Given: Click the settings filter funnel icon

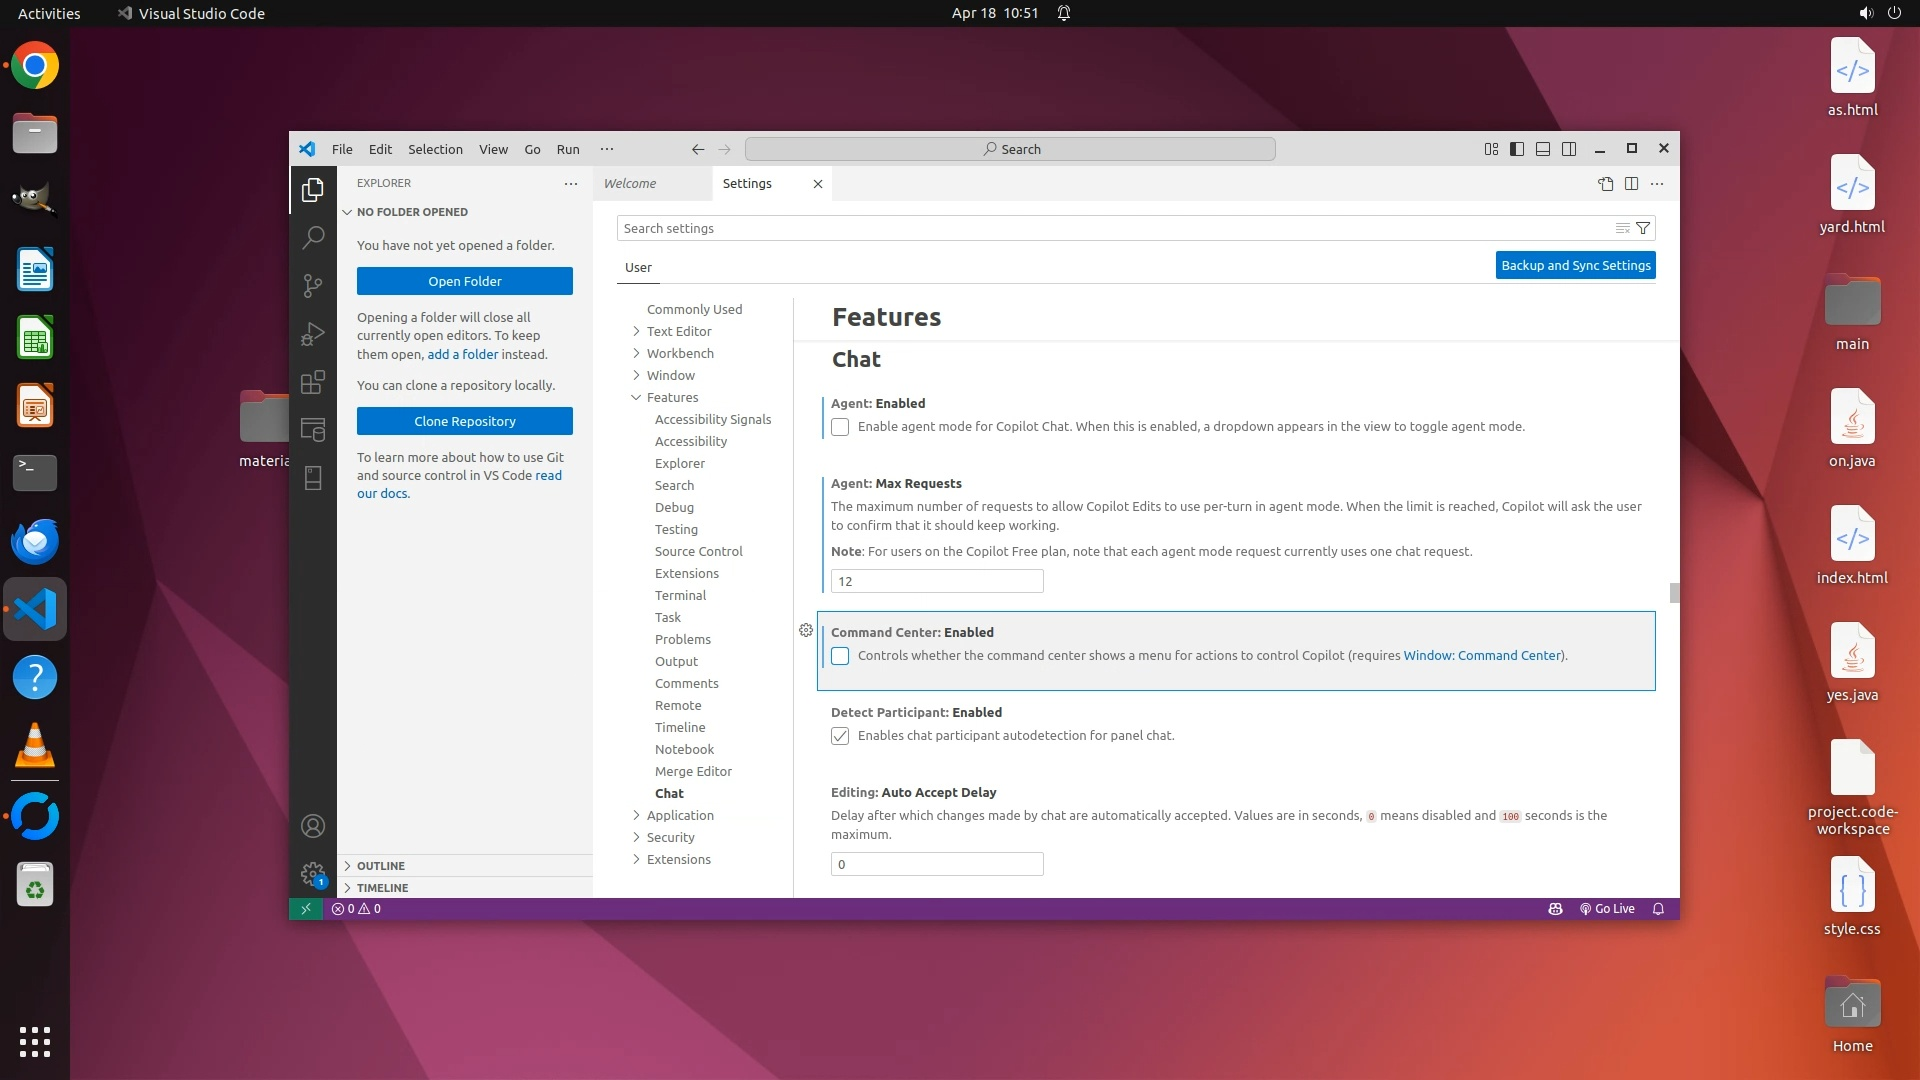Looking at the screenshot, I should click(1642, 228).
